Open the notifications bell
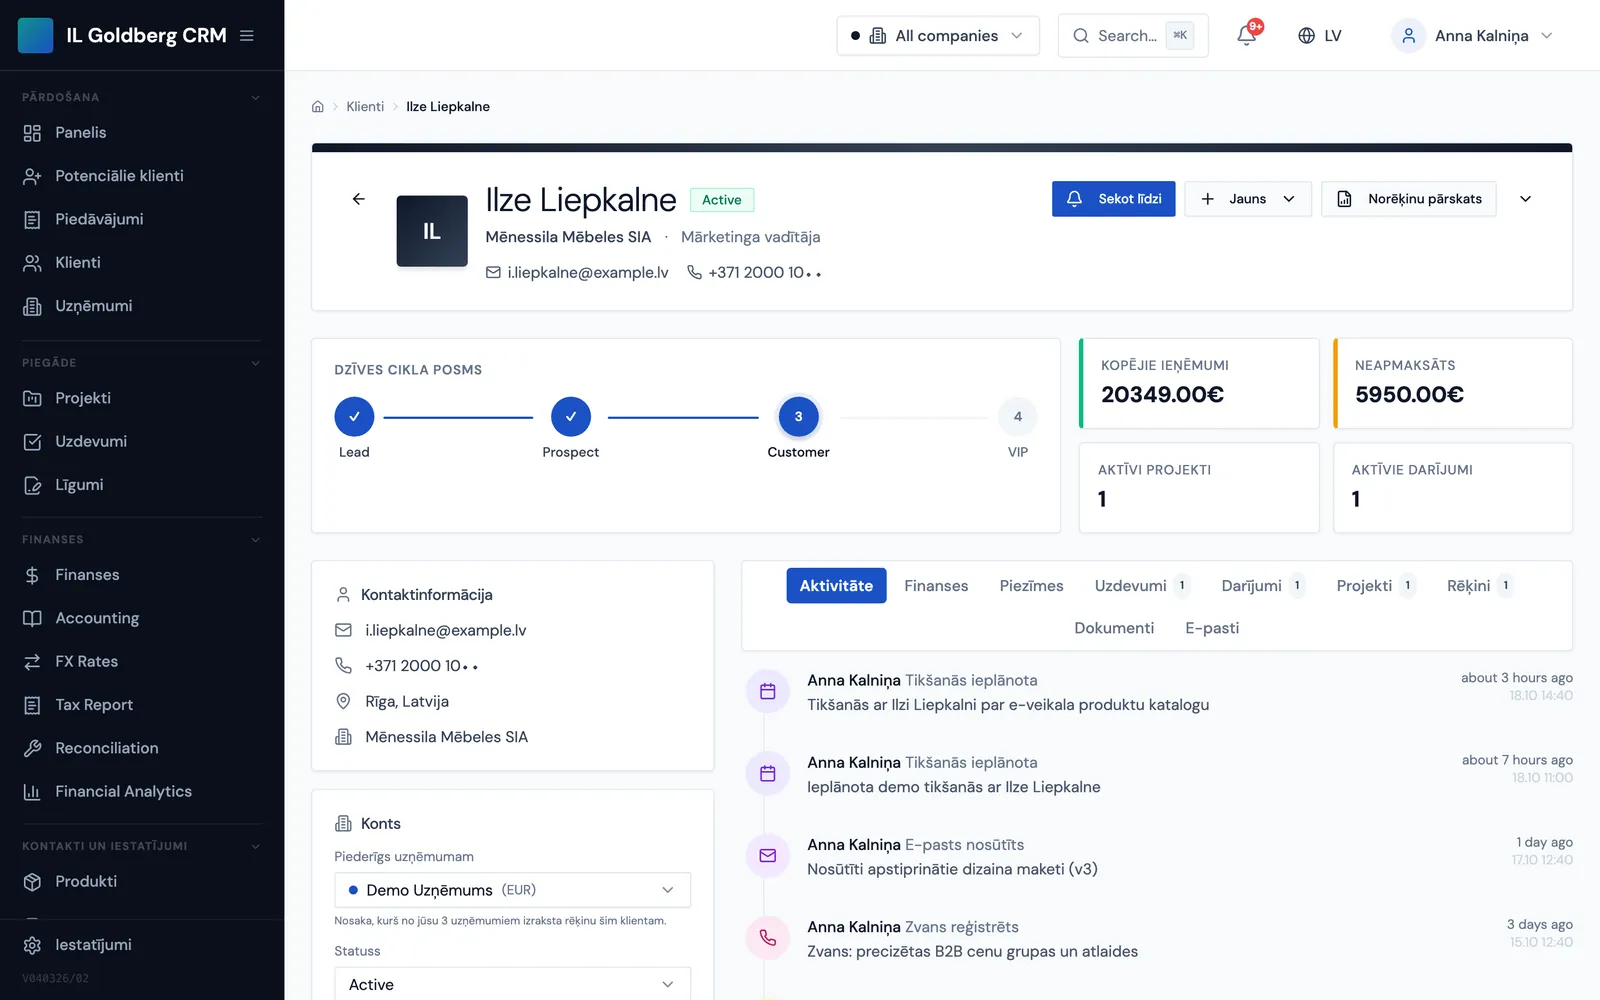 point(1246,35)
